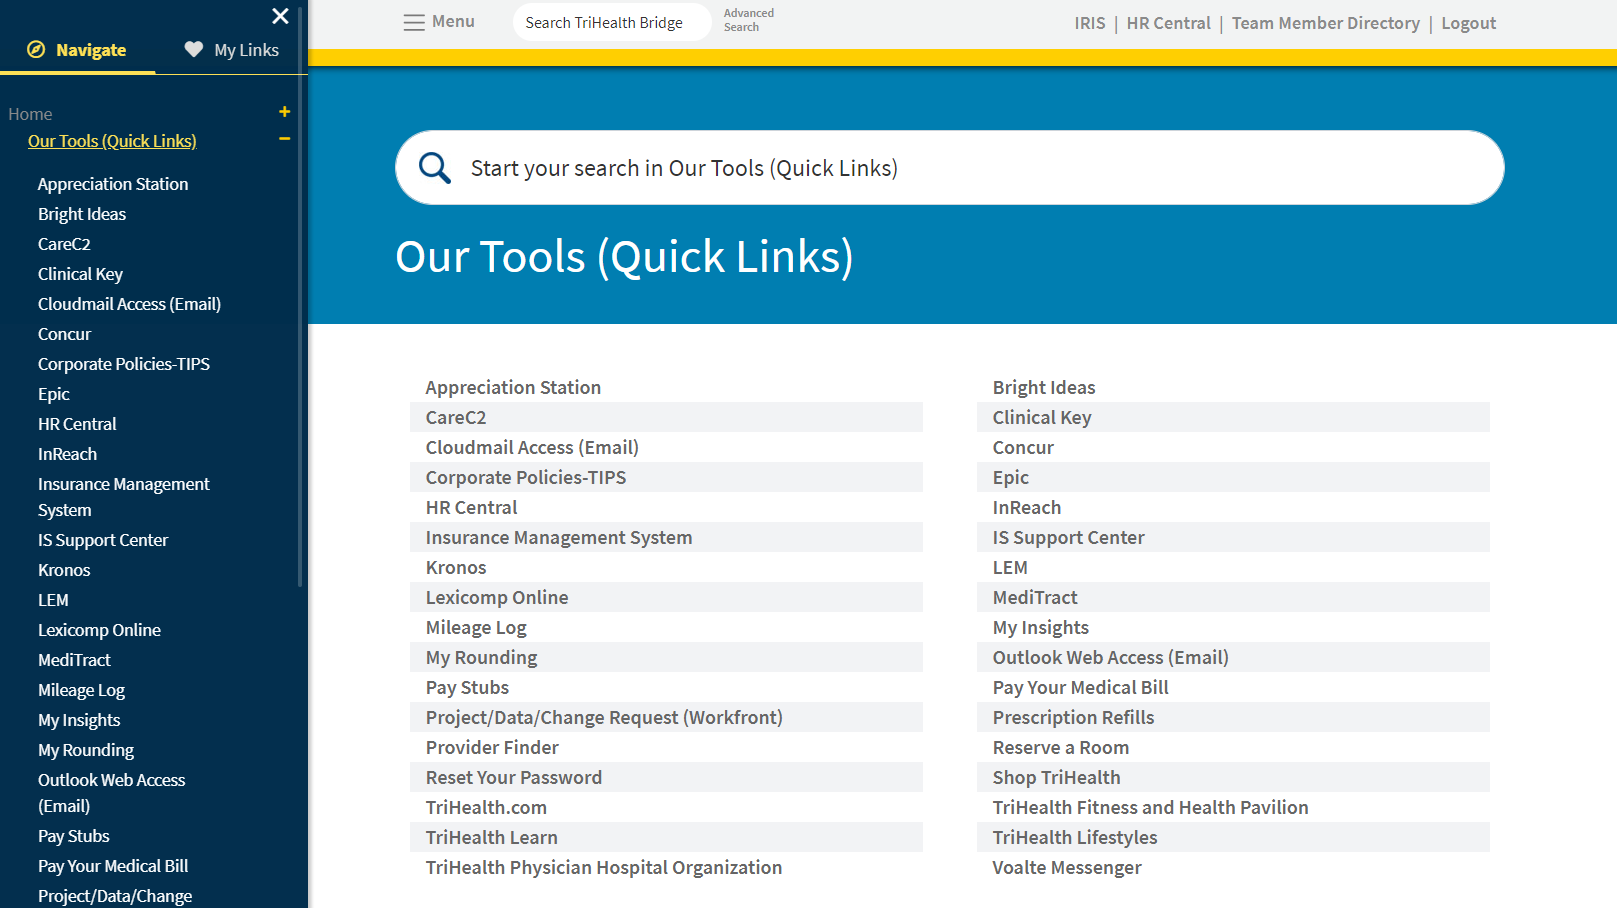Open Voalte Messenger from the list
The height and width of the screenshot is (908, 1617).
tap(1066, 867)
